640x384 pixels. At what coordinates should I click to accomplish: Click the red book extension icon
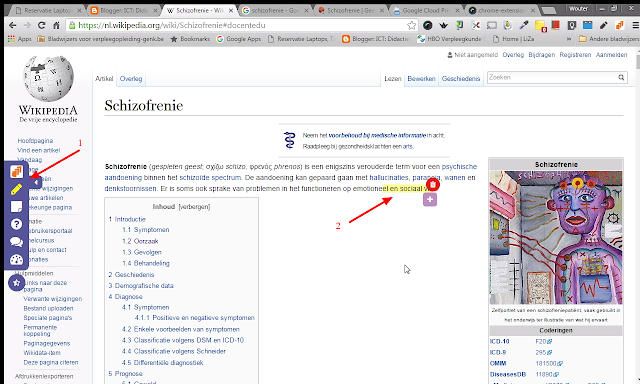tap(556, 25)
